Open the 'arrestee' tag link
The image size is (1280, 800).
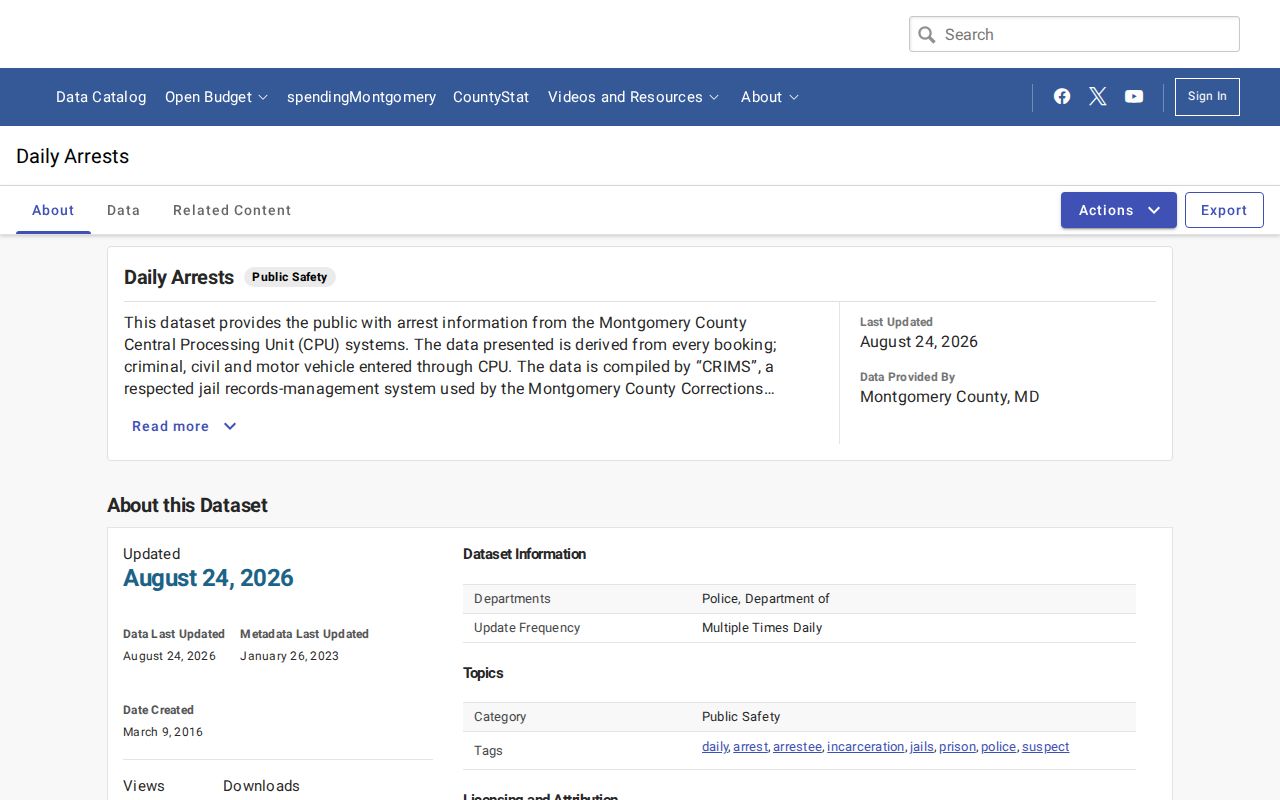(x=798, y=747)
